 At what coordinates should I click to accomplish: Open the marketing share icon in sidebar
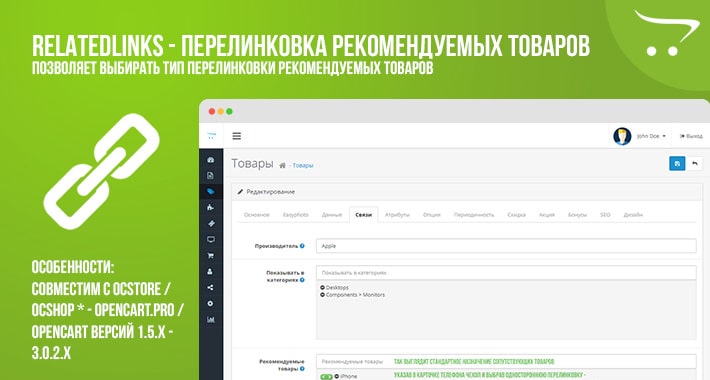[211, 288]
